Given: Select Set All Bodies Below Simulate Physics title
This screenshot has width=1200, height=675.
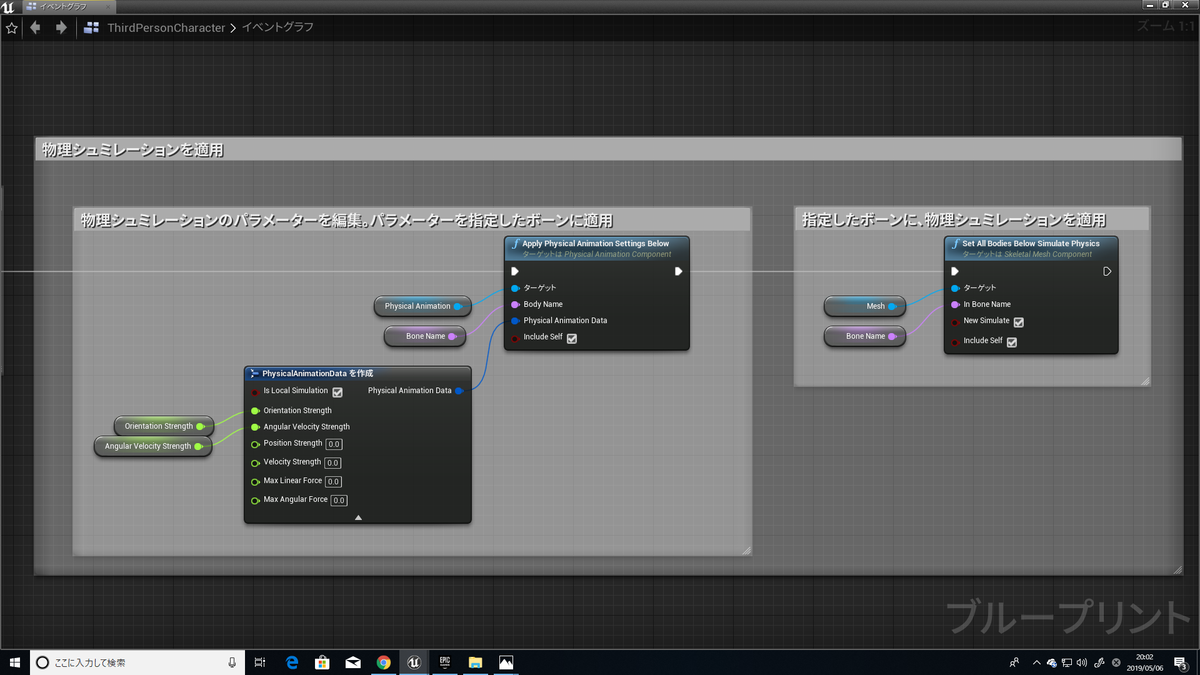Looking at the screenshot, I should point(1030,243).
